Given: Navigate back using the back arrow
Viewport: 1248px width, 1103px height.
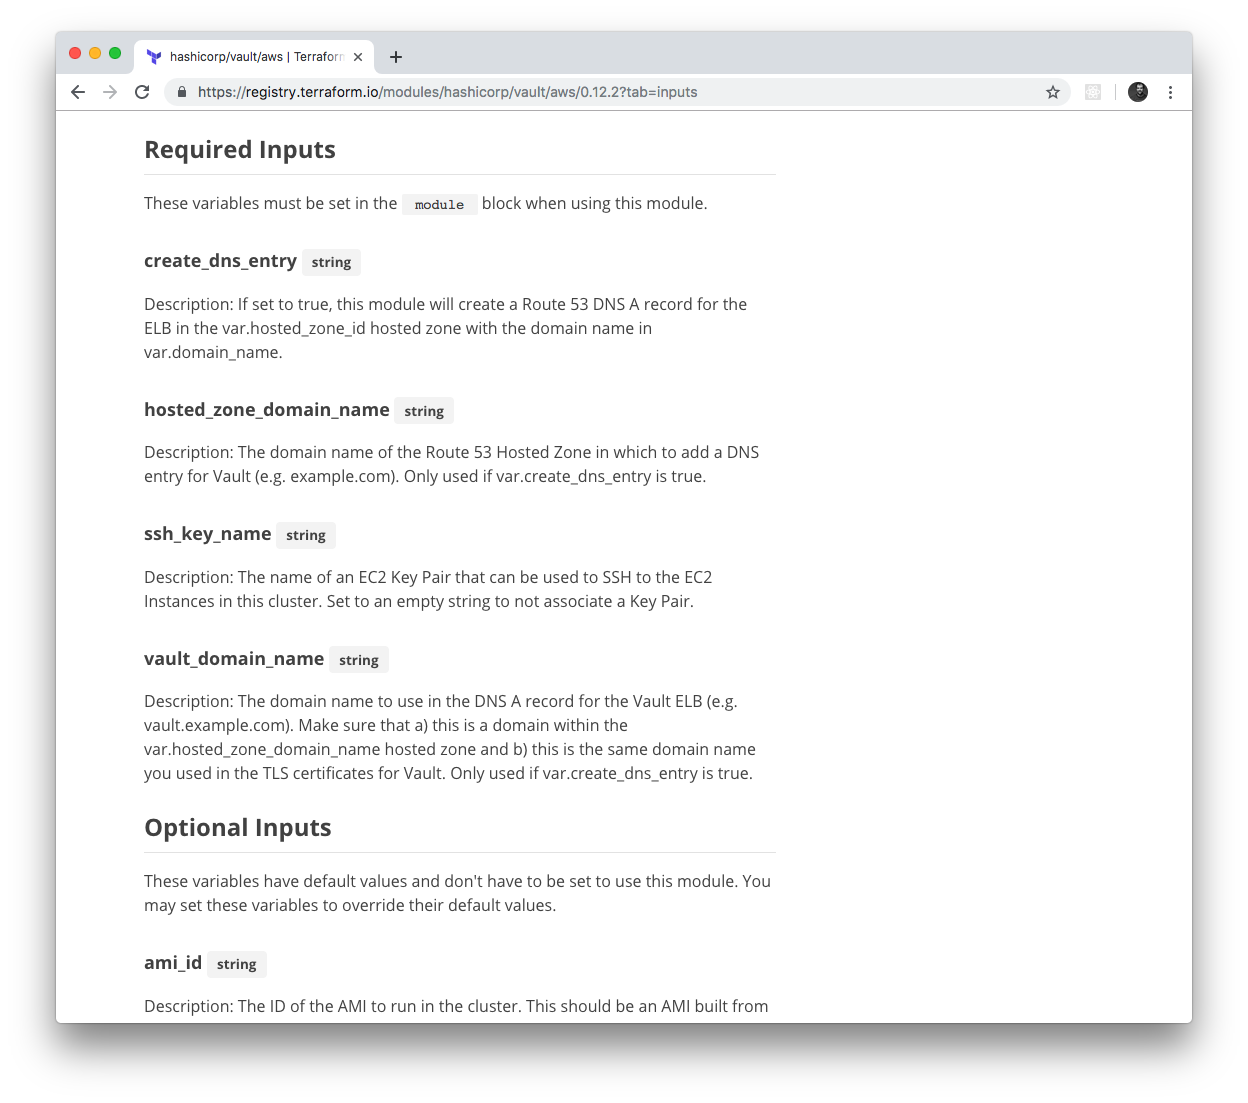Looking at the screenshot, I should (78, 91).
